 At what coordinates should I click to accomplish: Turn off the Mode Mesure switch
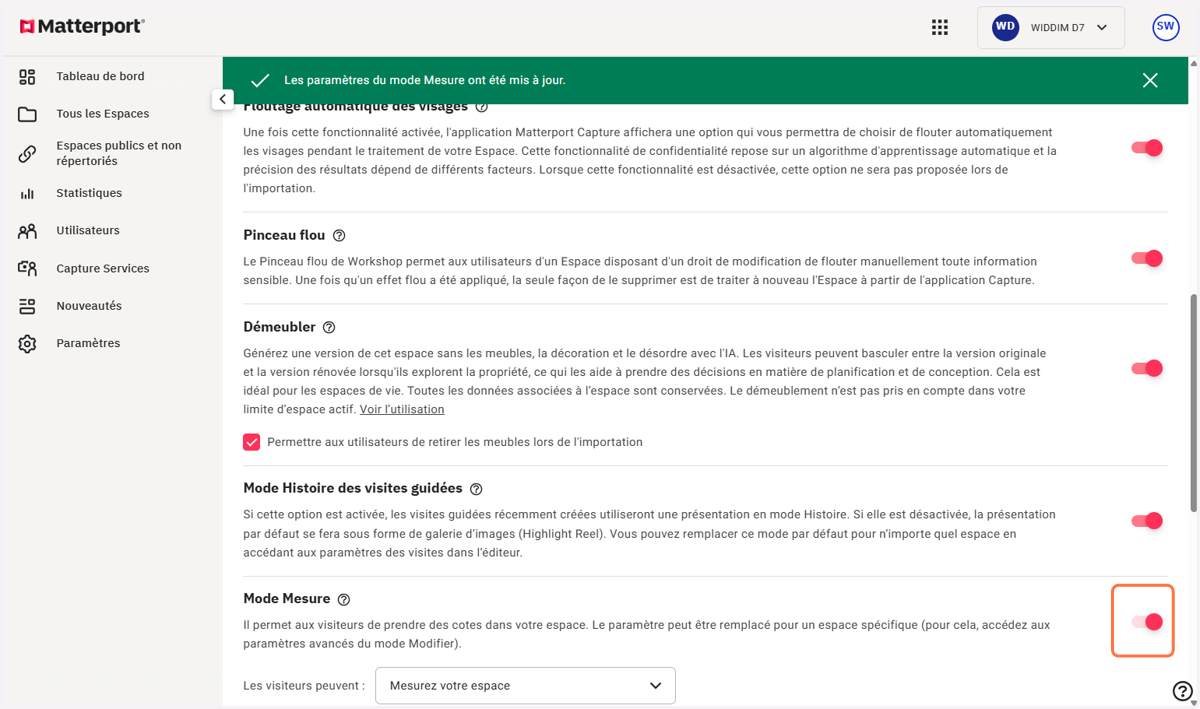point(1147,622)
